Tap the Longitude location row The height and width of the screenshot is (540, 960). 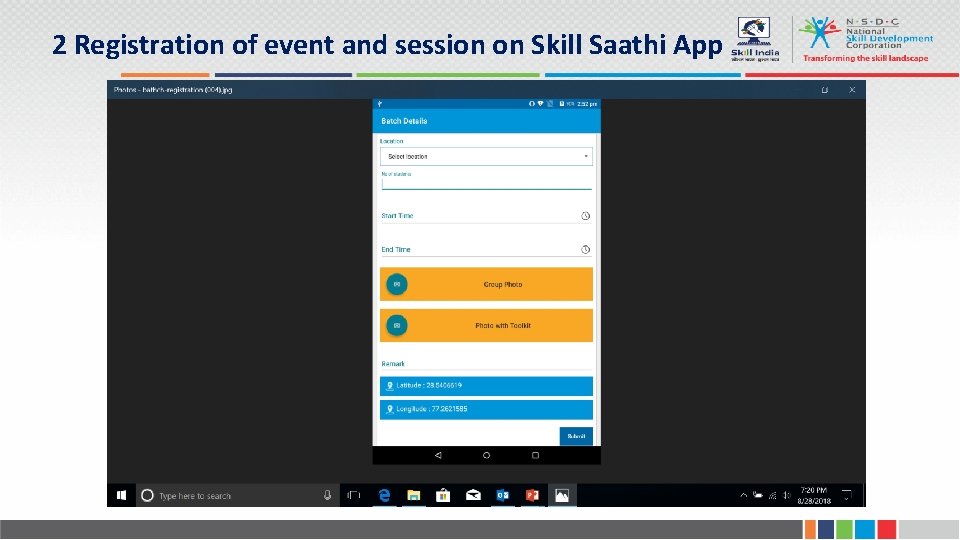(486, 409)
